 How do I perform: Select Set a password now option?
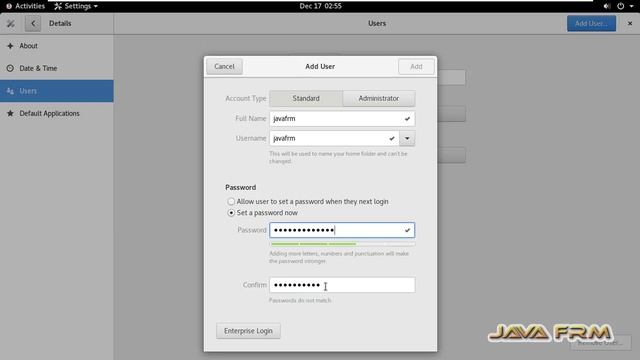pos(231,213)
